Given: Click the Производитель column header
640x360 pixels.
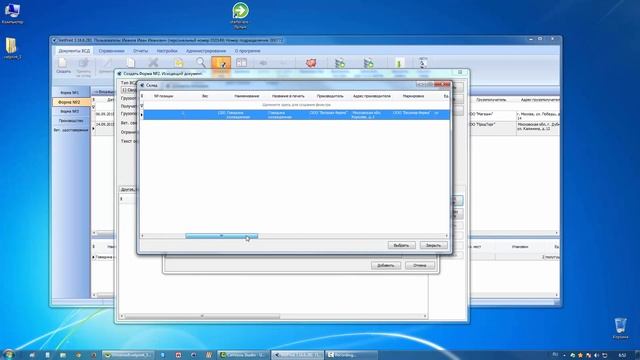Looking at the screenshot, I should point(330,96).
